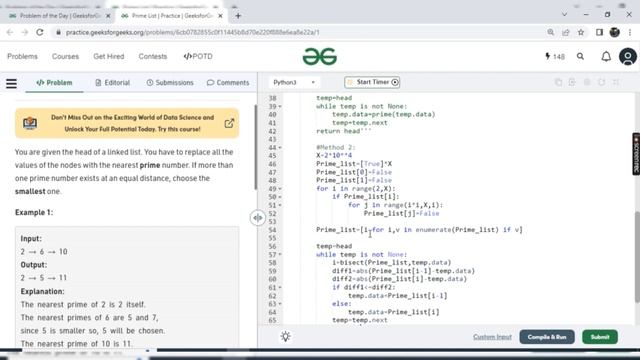Place cursor on code line 54
This screenshot has width=640, height=360.
(419, 230)
